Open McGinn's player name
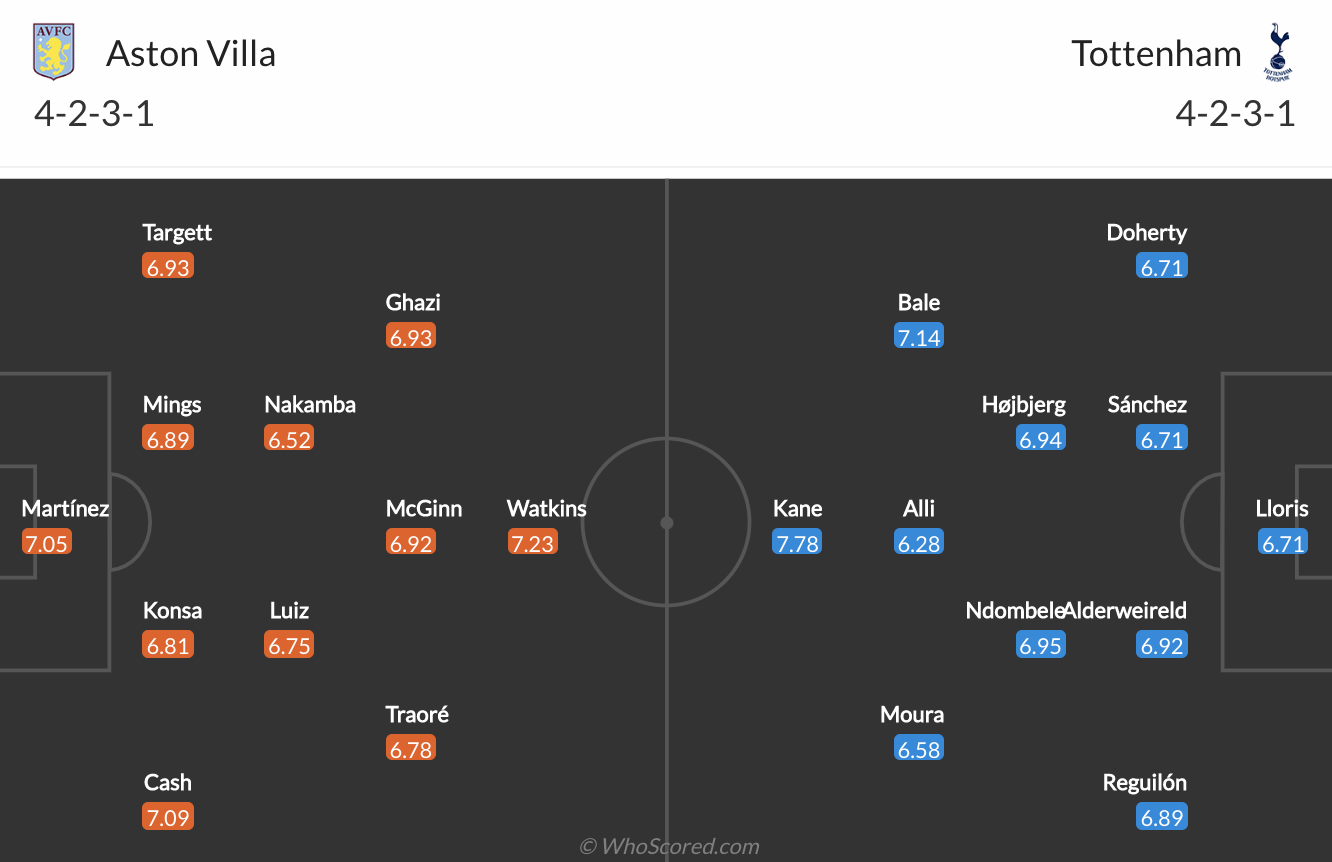Viewport: 1332px width, 862px height. (424, 508)
